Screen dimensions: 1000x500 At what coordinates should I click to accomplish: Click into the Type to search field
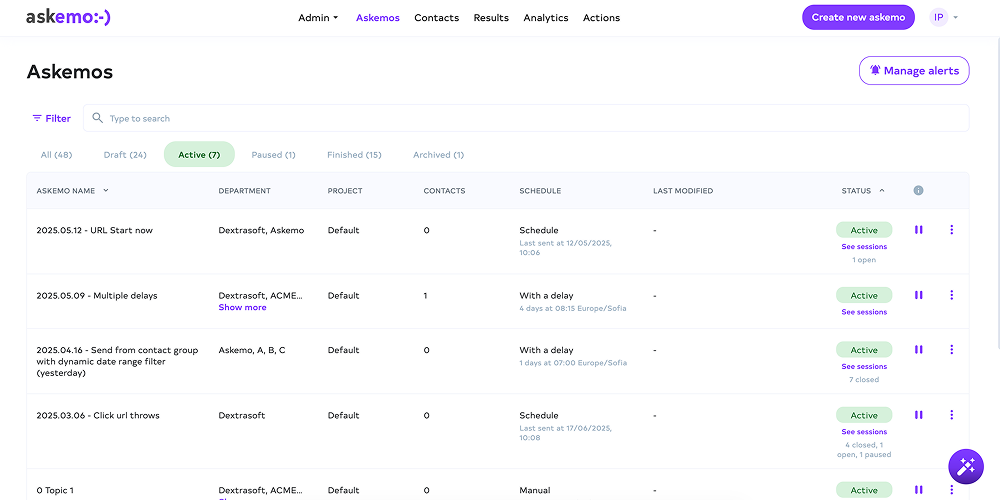[526, 118]
